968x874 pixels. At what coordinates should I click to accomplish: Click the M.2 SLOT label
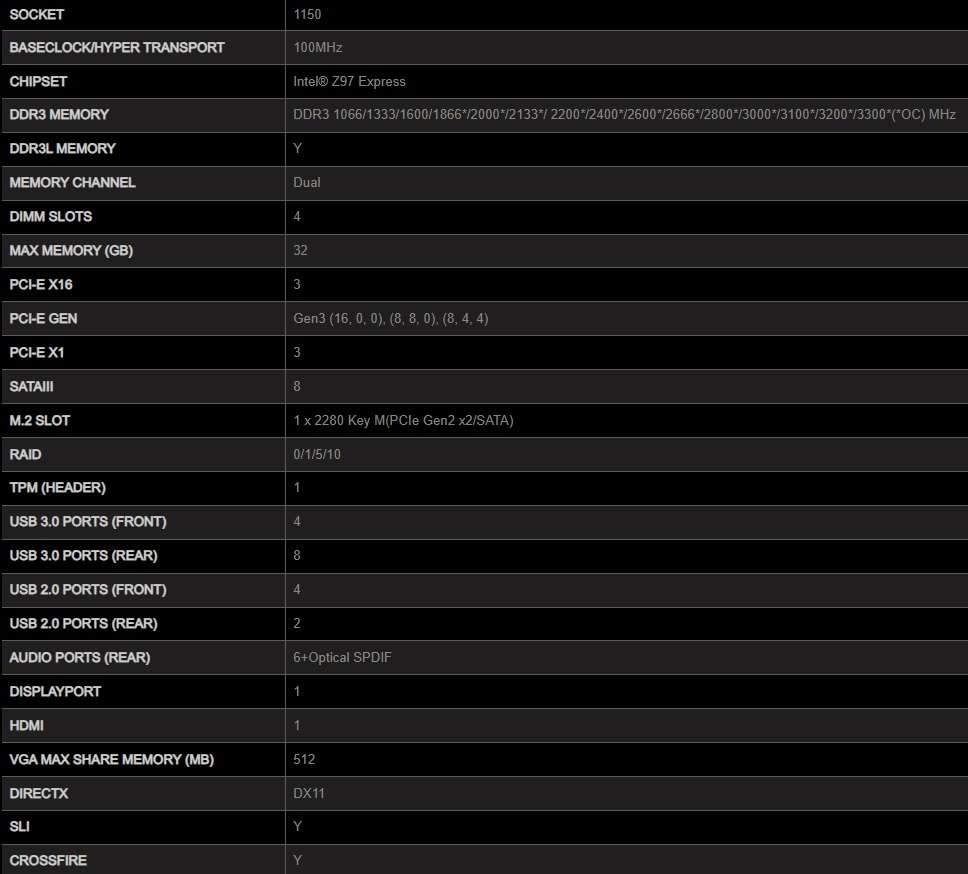(39, 420)
